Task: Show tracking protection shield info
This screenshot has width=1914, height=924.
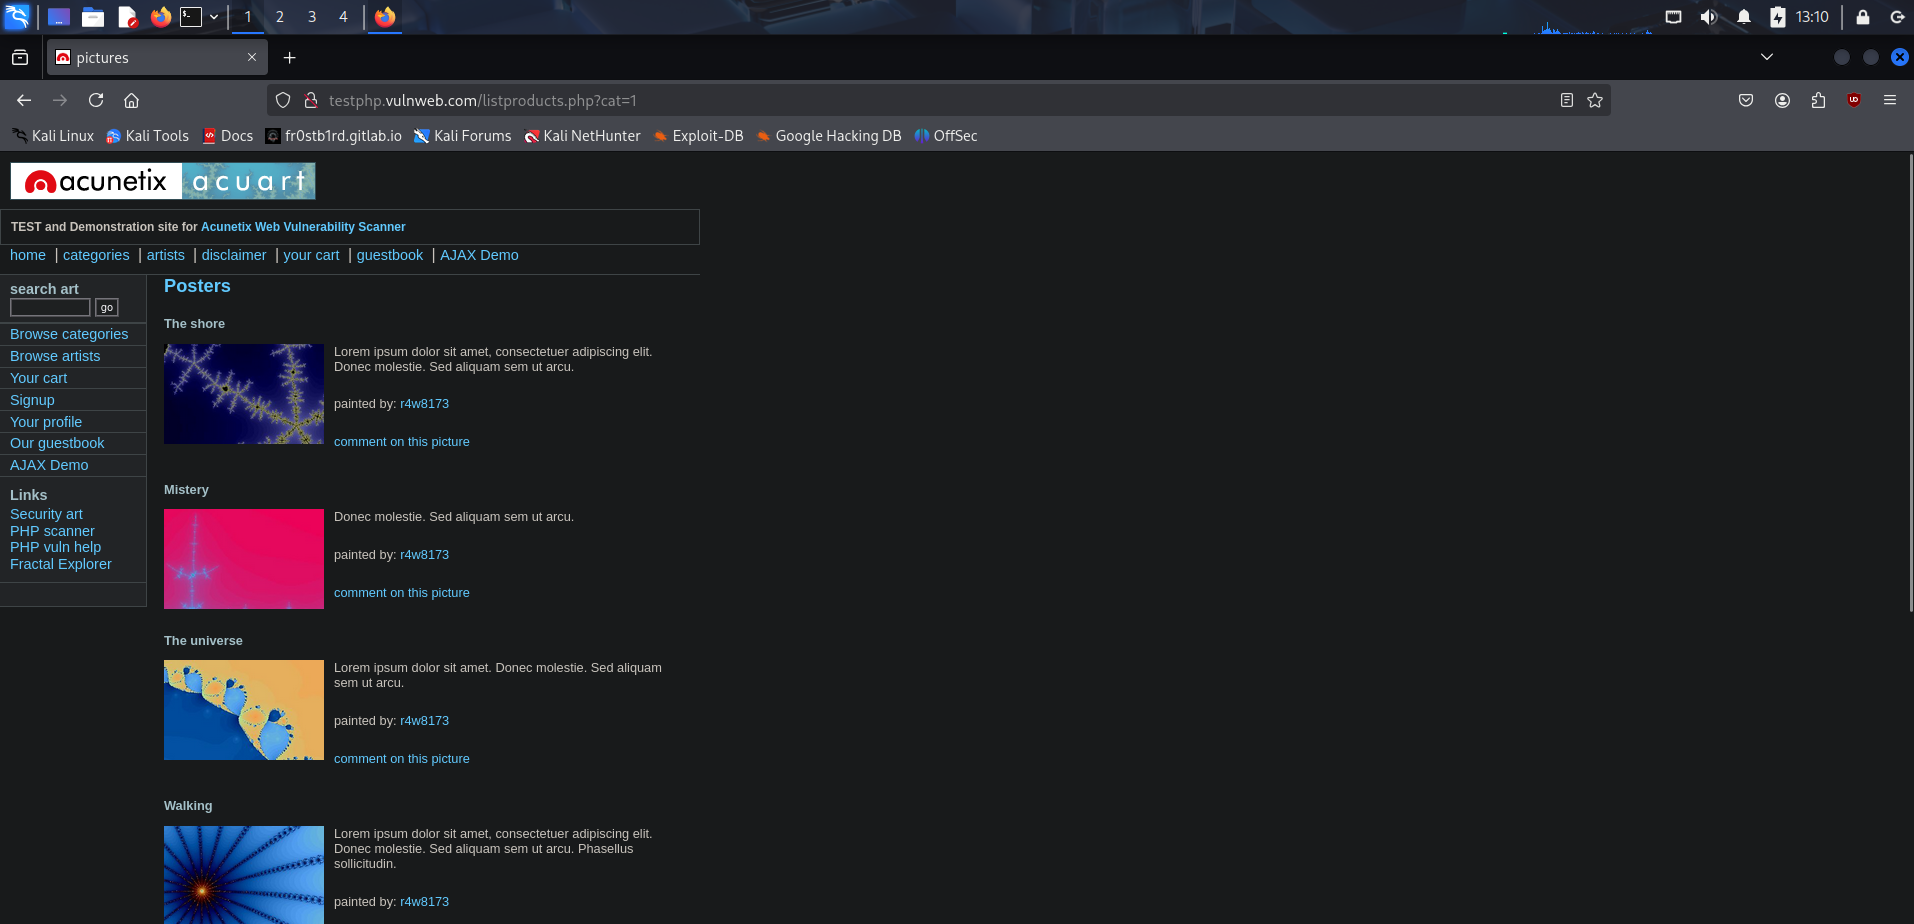Action: pos(283,100)
